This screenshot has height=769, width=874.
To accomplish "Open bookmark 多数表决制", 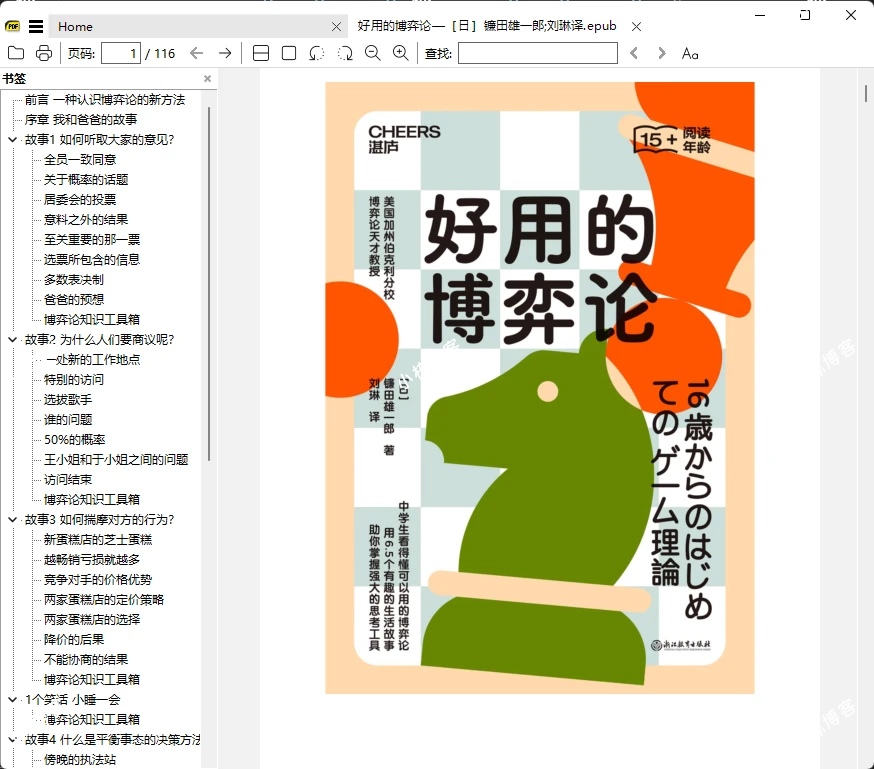I will [x=74, y=280].
